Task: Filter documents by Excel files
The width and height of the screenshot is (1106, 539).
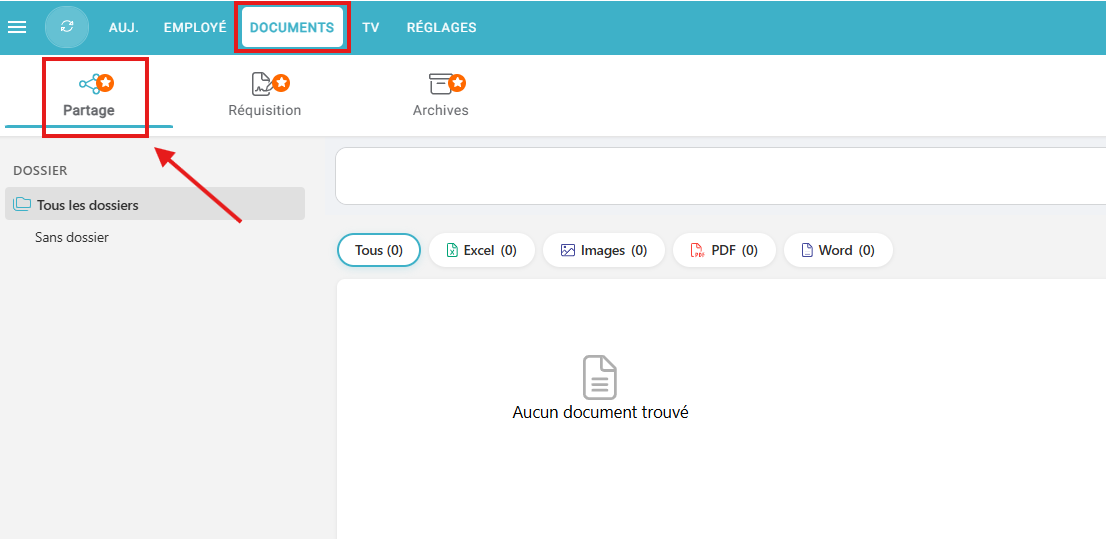Action: click(481, 250)
